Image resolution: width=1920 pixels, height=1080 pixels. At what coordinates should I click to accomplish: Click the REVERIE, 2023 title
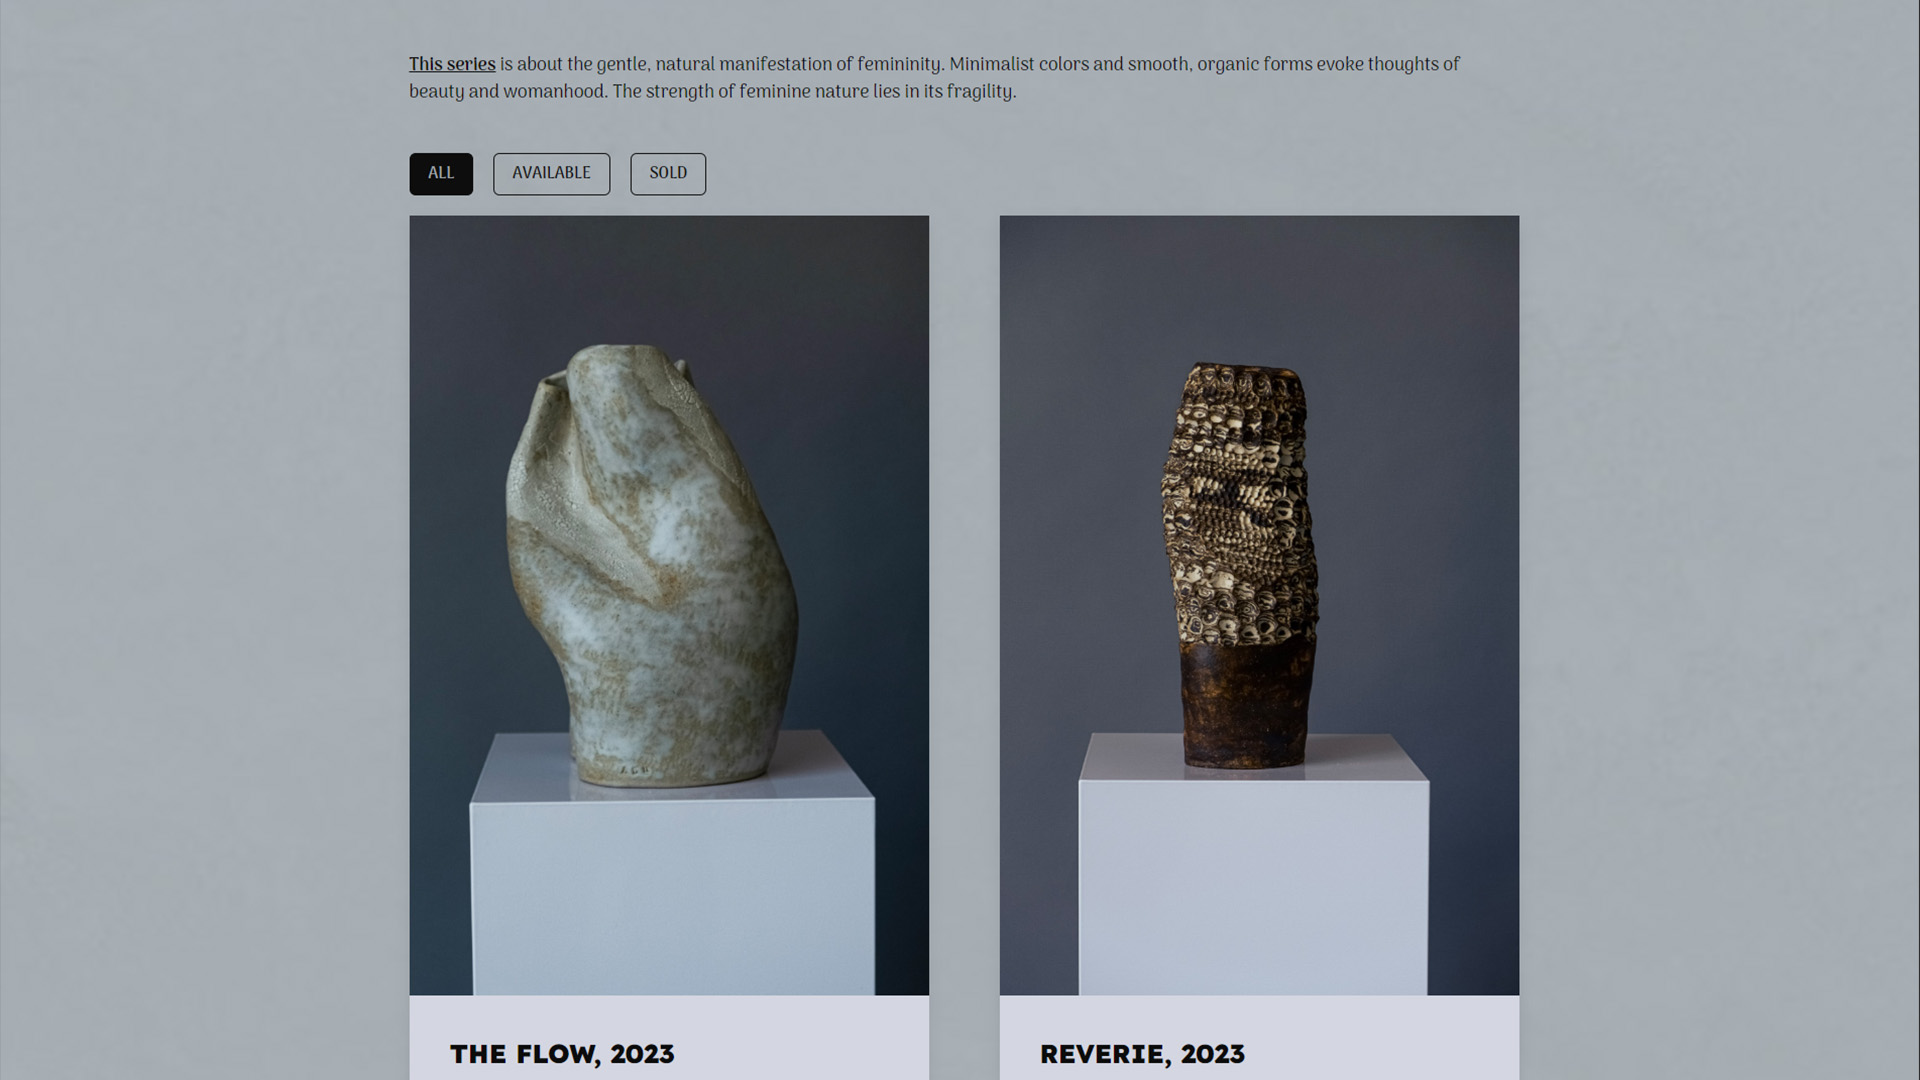(1142, 1054)
